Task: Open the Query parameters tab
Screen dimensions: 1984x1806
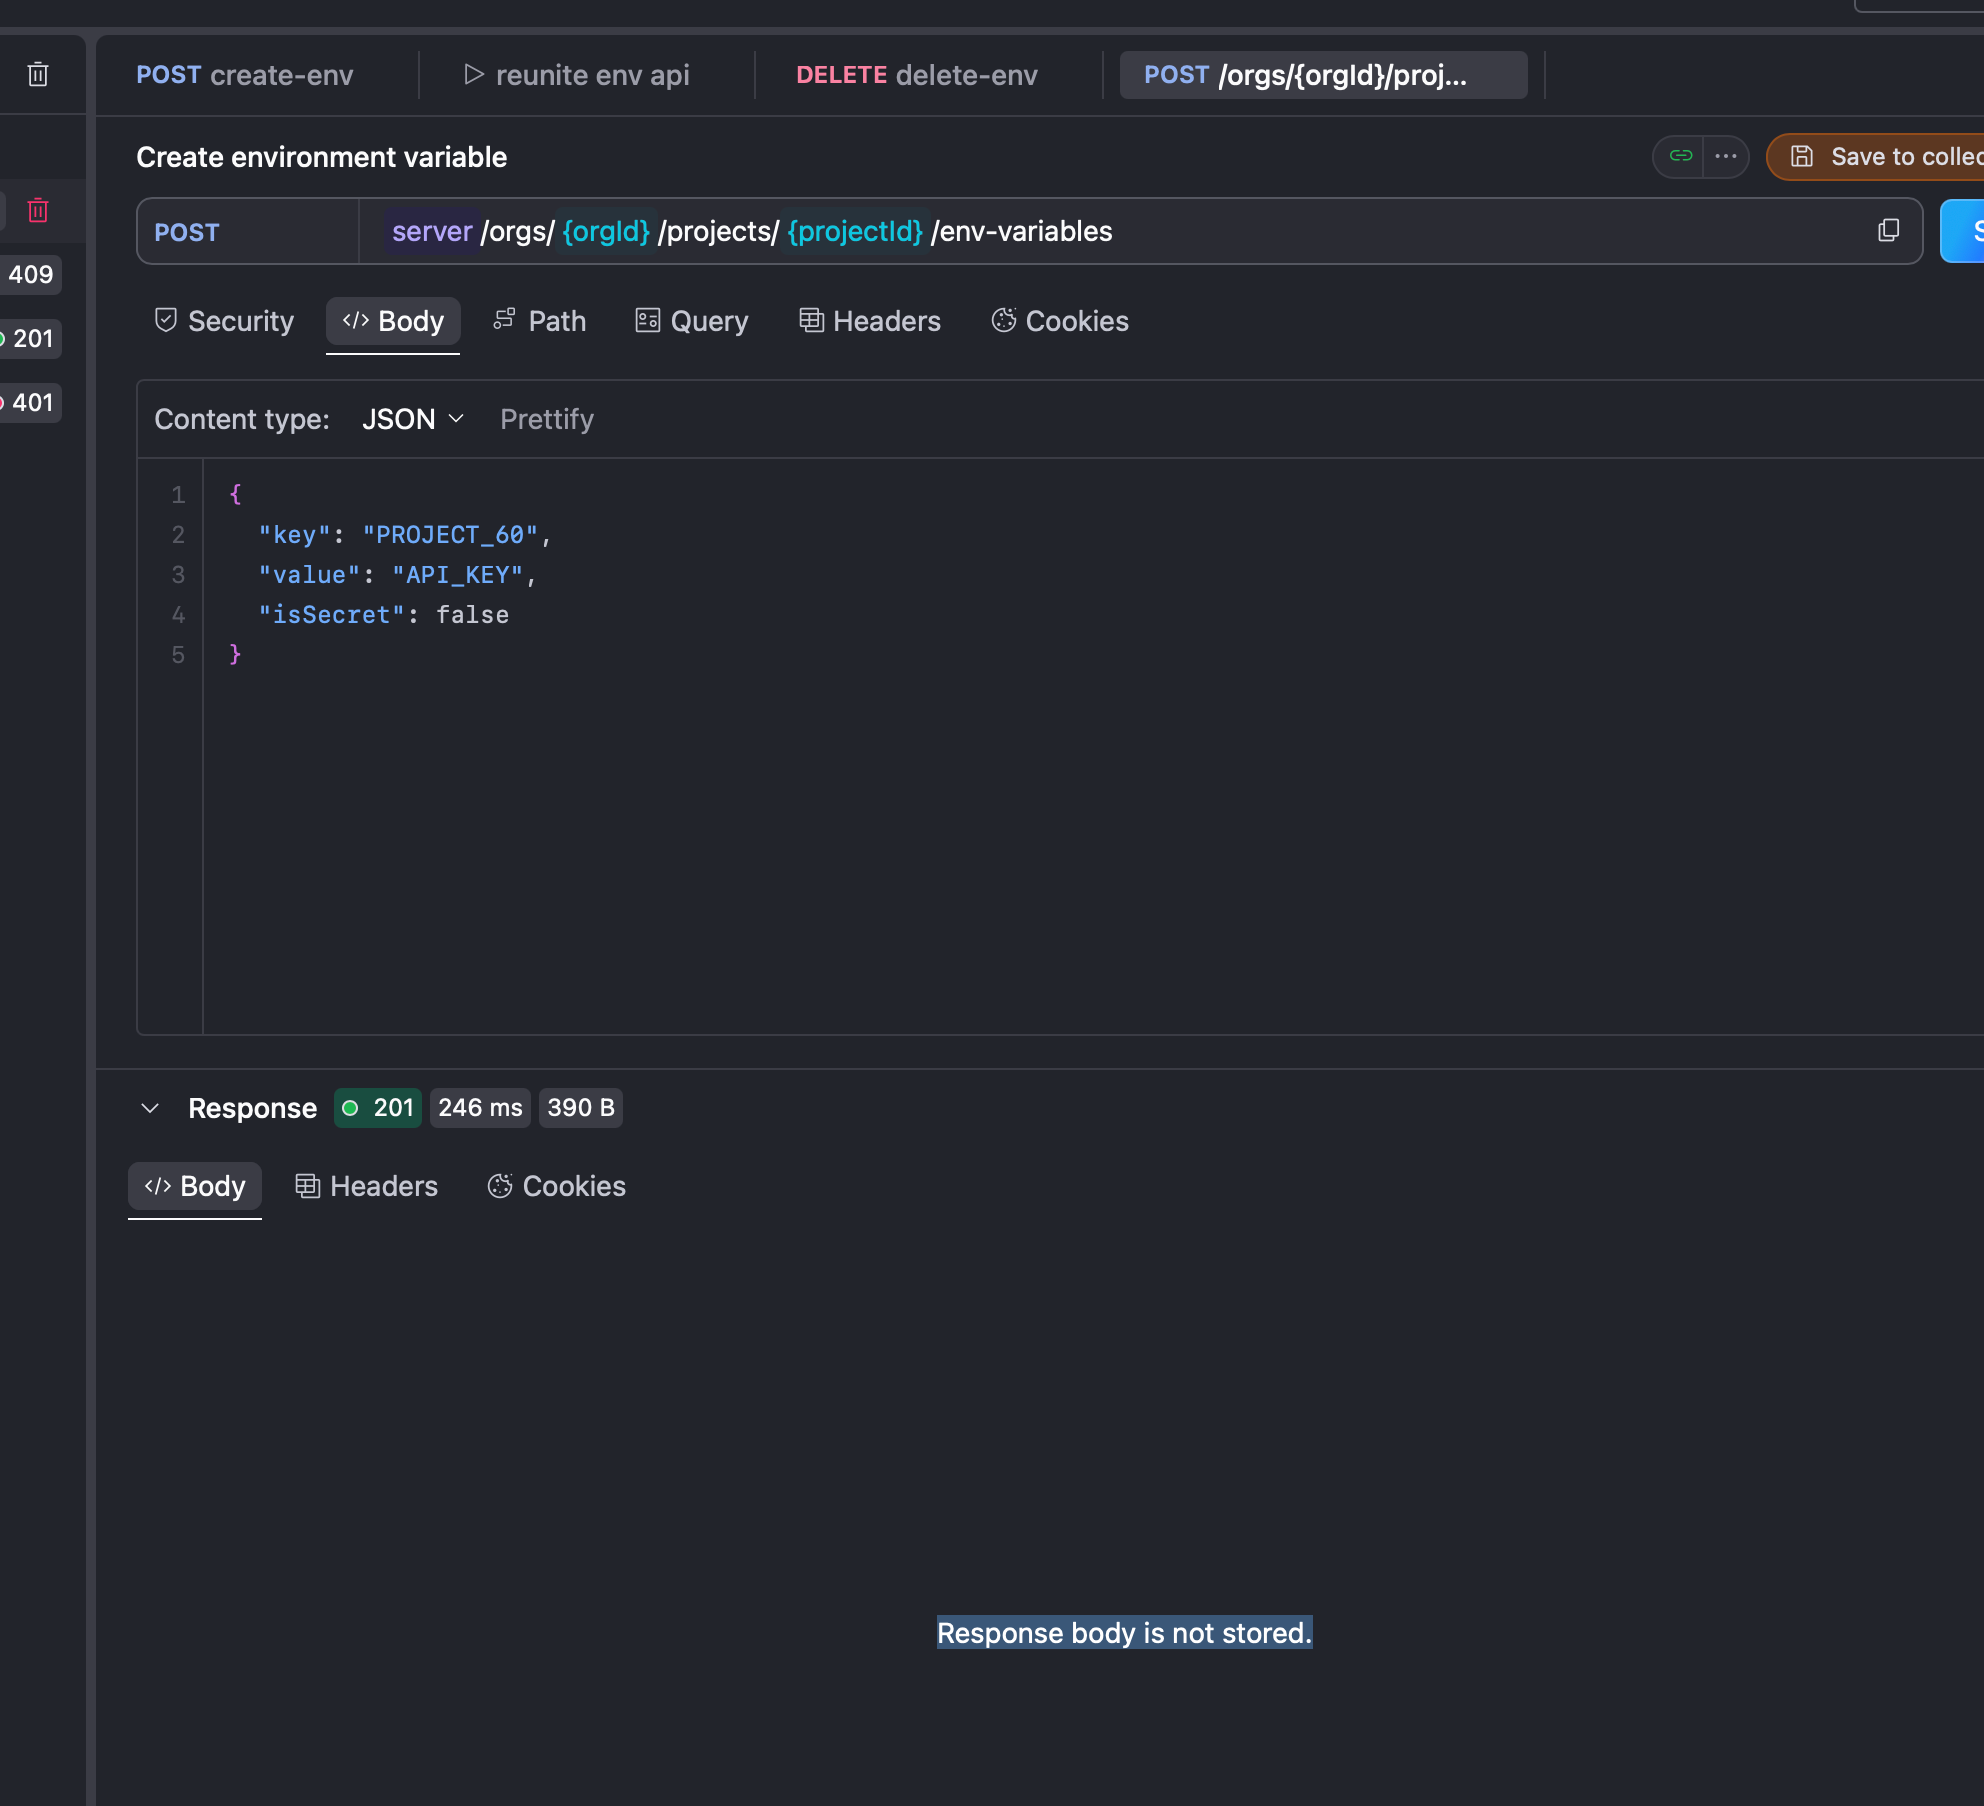Action: coord(692,321)
